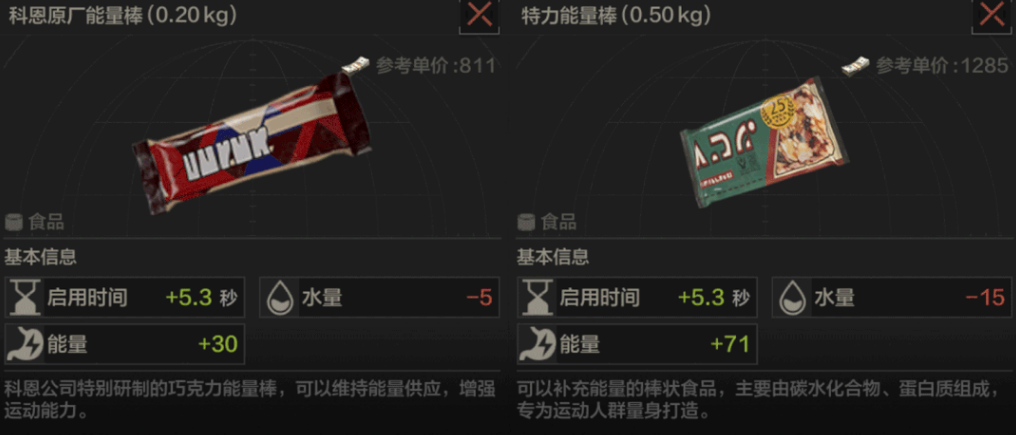Click the cash icon beside 参考单价:811
The height and width of the screenshot is (435, 1016).
point(356,65)
